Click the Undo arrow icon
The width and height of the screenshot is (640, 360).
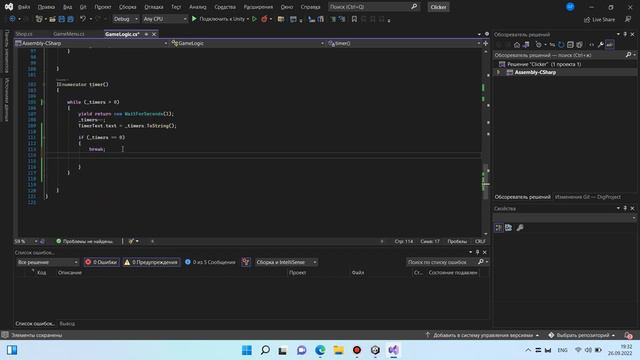(x=83, y=19)
